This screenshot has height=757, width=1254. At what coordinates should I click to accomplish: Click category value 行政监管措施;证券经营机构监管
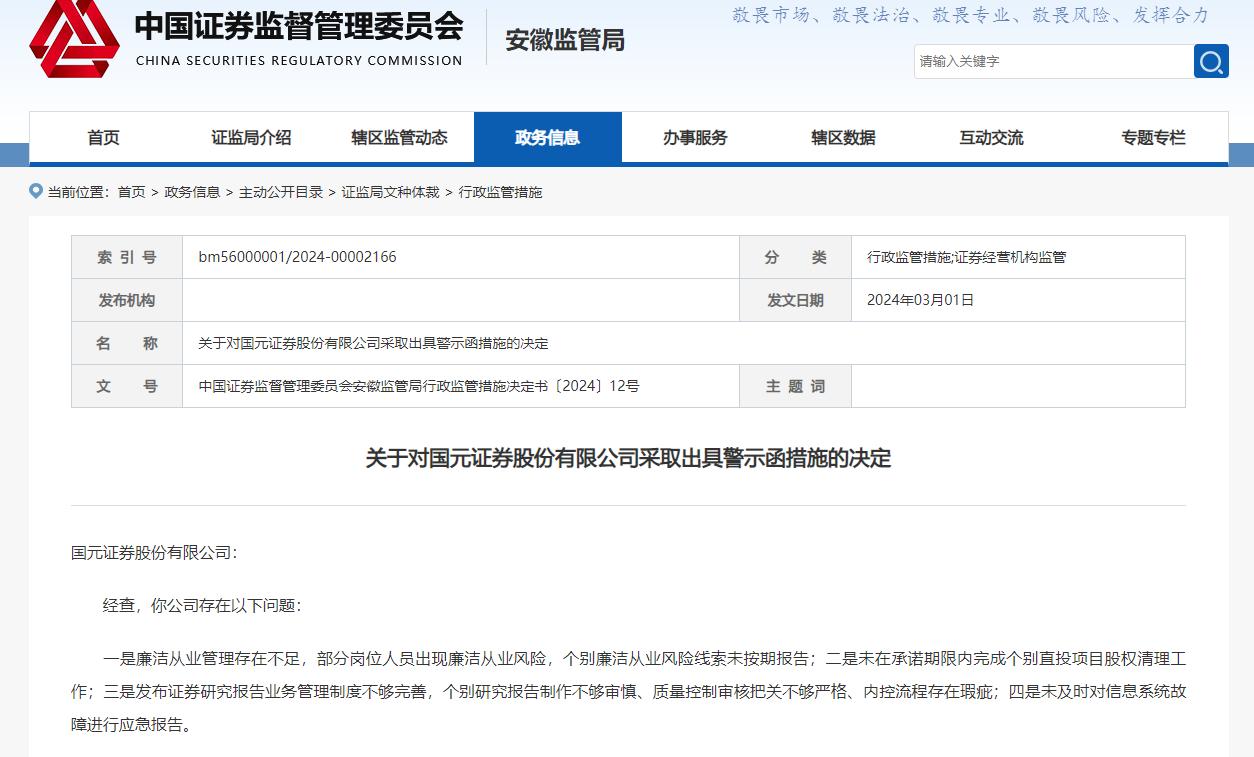tap(966, 257)
